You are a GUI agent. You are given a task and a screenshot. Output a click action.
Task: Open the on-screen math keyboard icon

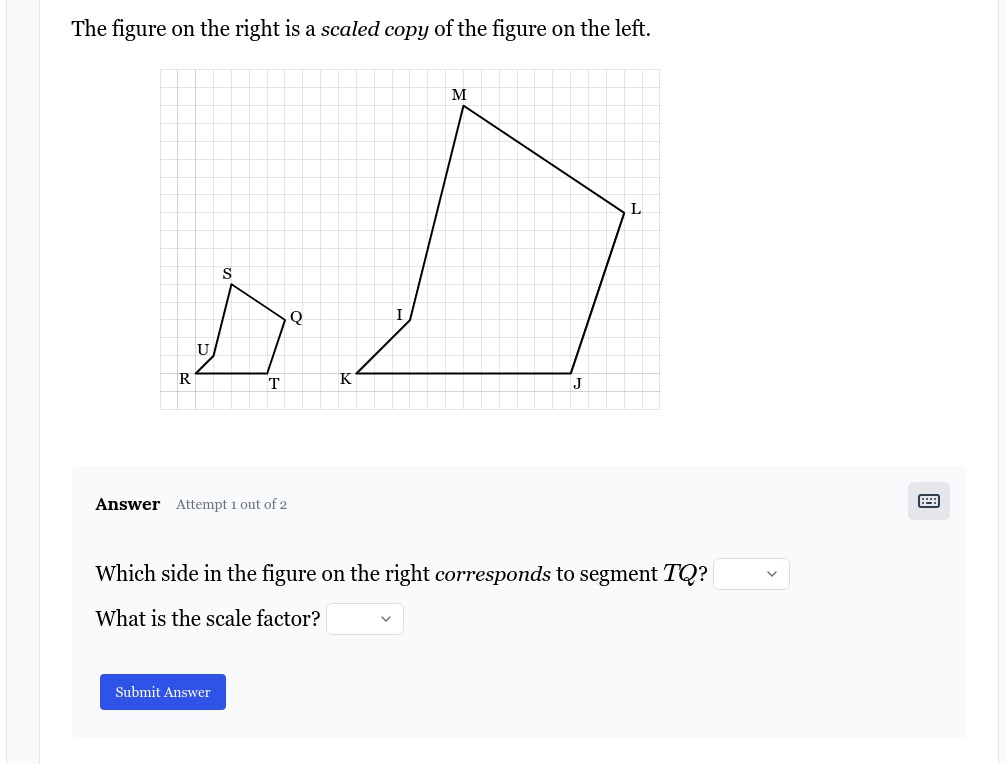pyautogui.click(x=929, y=501)
